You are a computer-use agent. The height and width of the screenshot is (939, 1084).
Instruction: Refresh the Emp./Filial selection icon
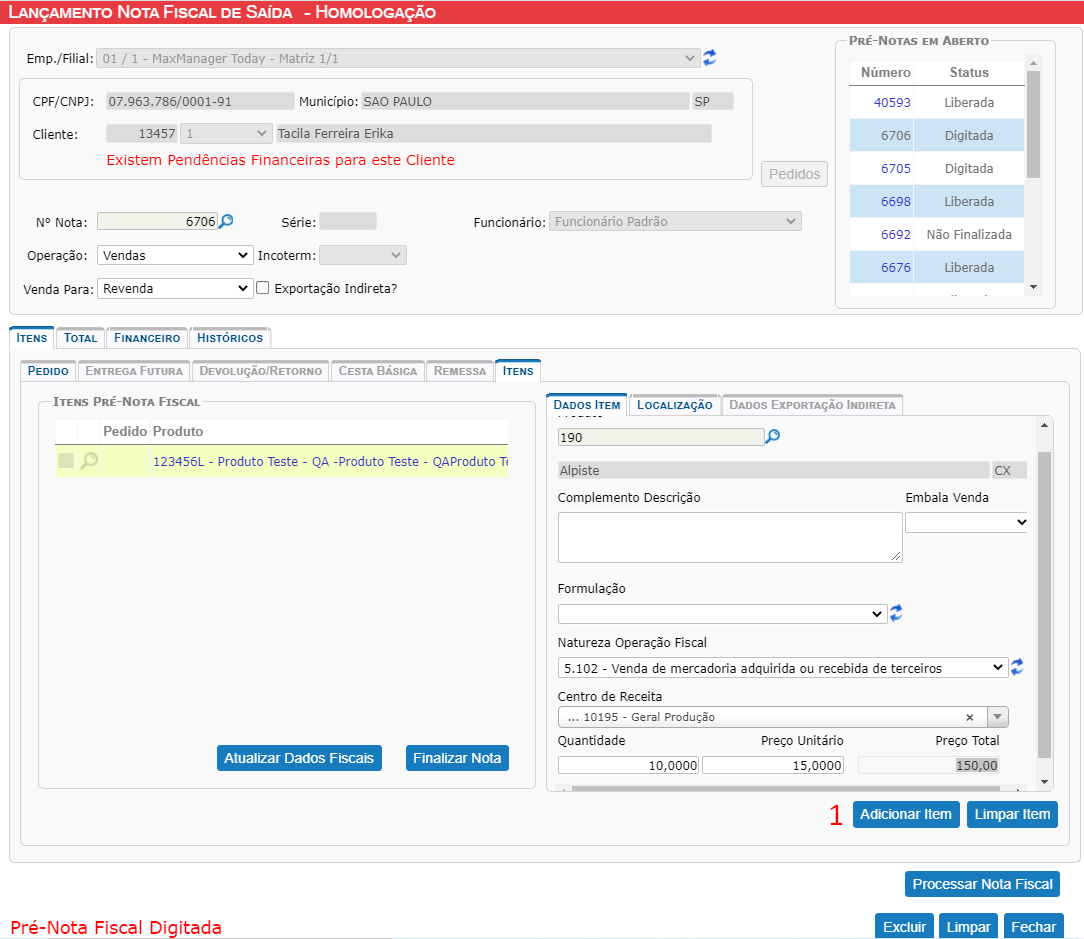(709, 58)
